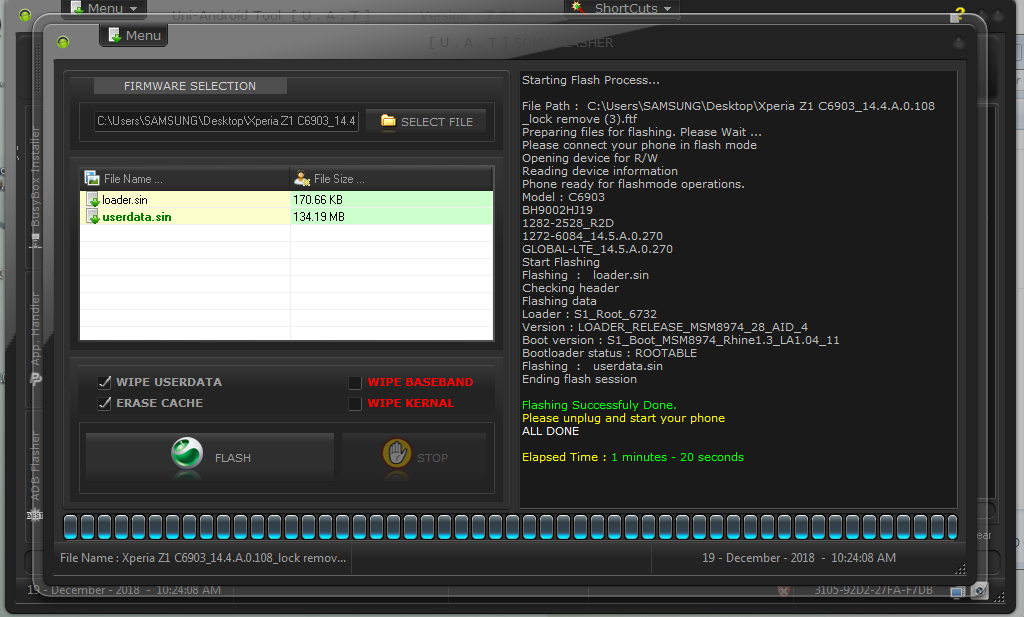
Task: Open the main window Menu dropdown
Action: click(x=104, y=8)
